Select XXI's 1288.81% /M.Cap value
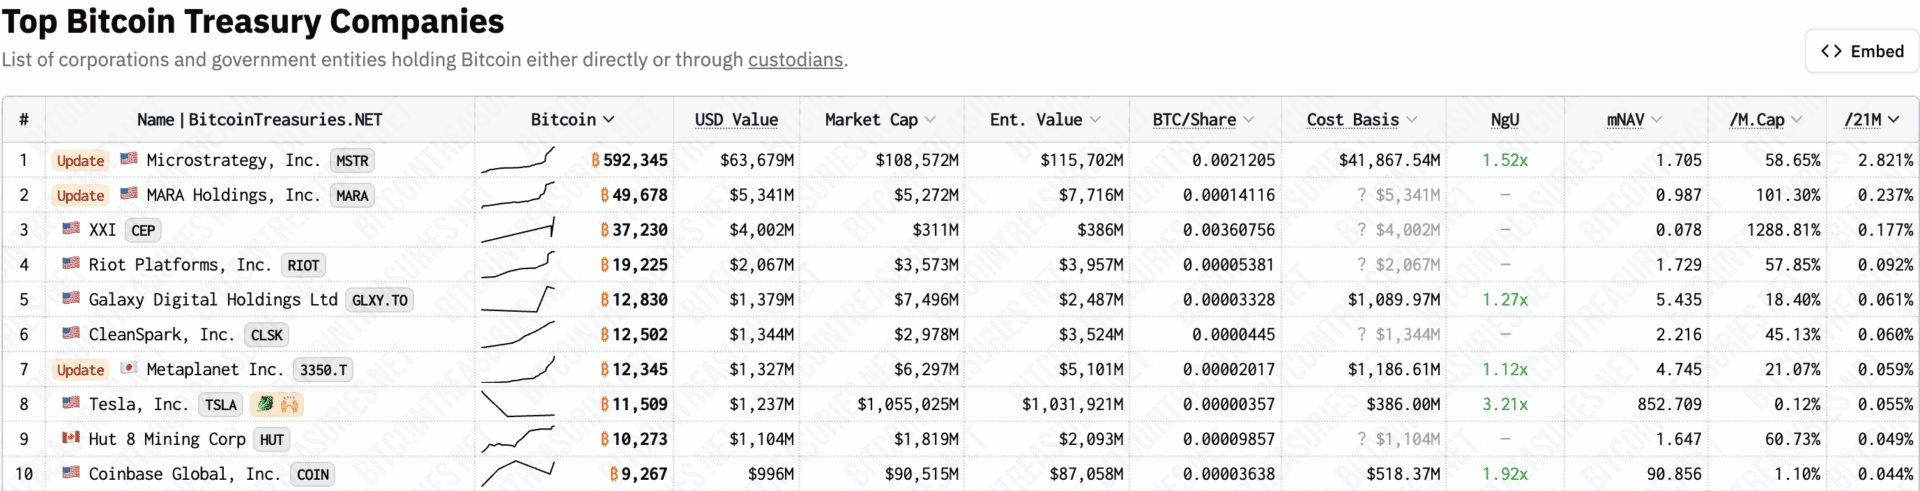Viewport: 1920px width, 491px height. click(x=1784, y=230)
